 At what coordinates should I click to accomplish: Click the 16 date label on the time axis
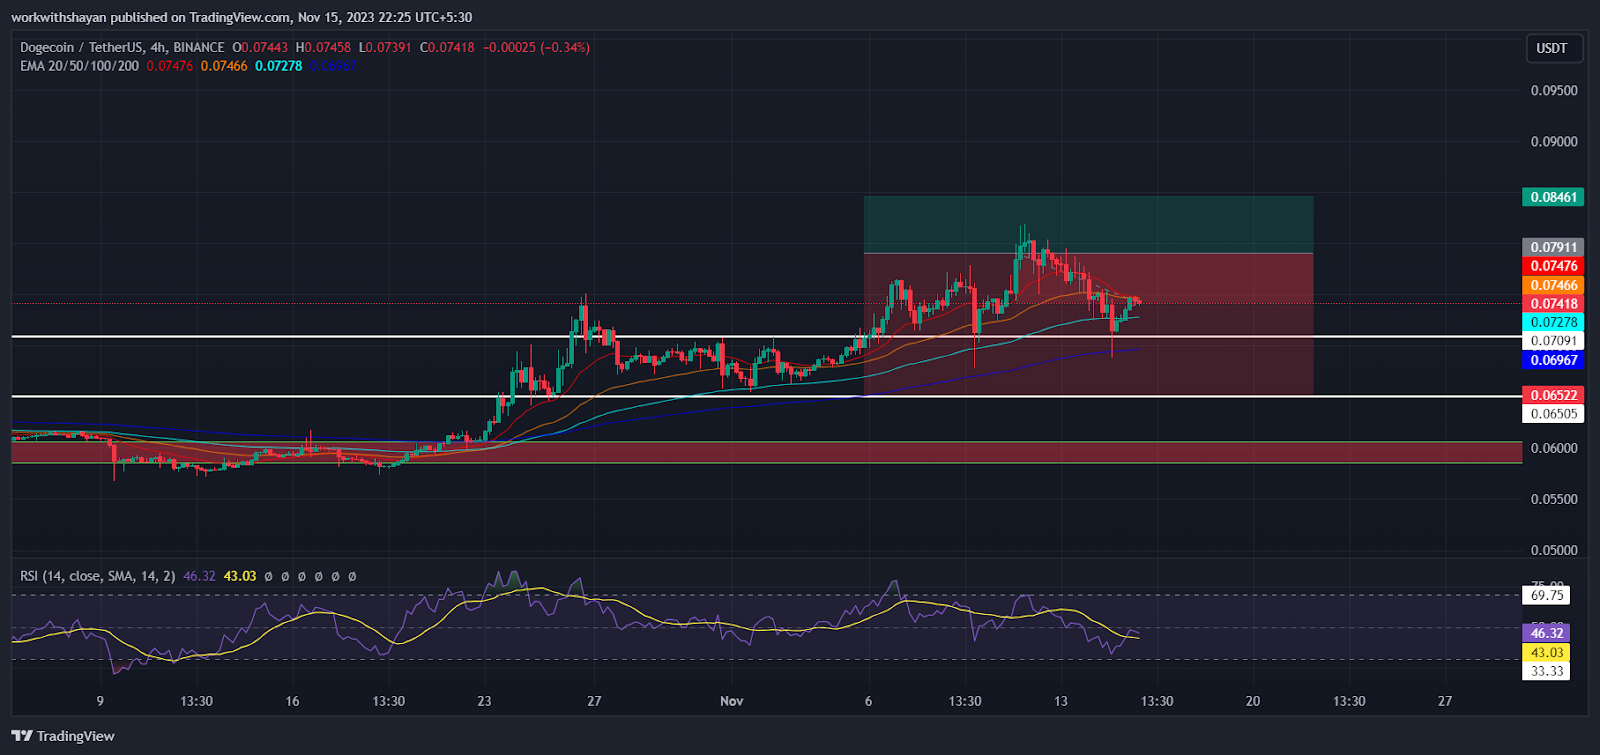pyautogui.click(x=292, y=701)
